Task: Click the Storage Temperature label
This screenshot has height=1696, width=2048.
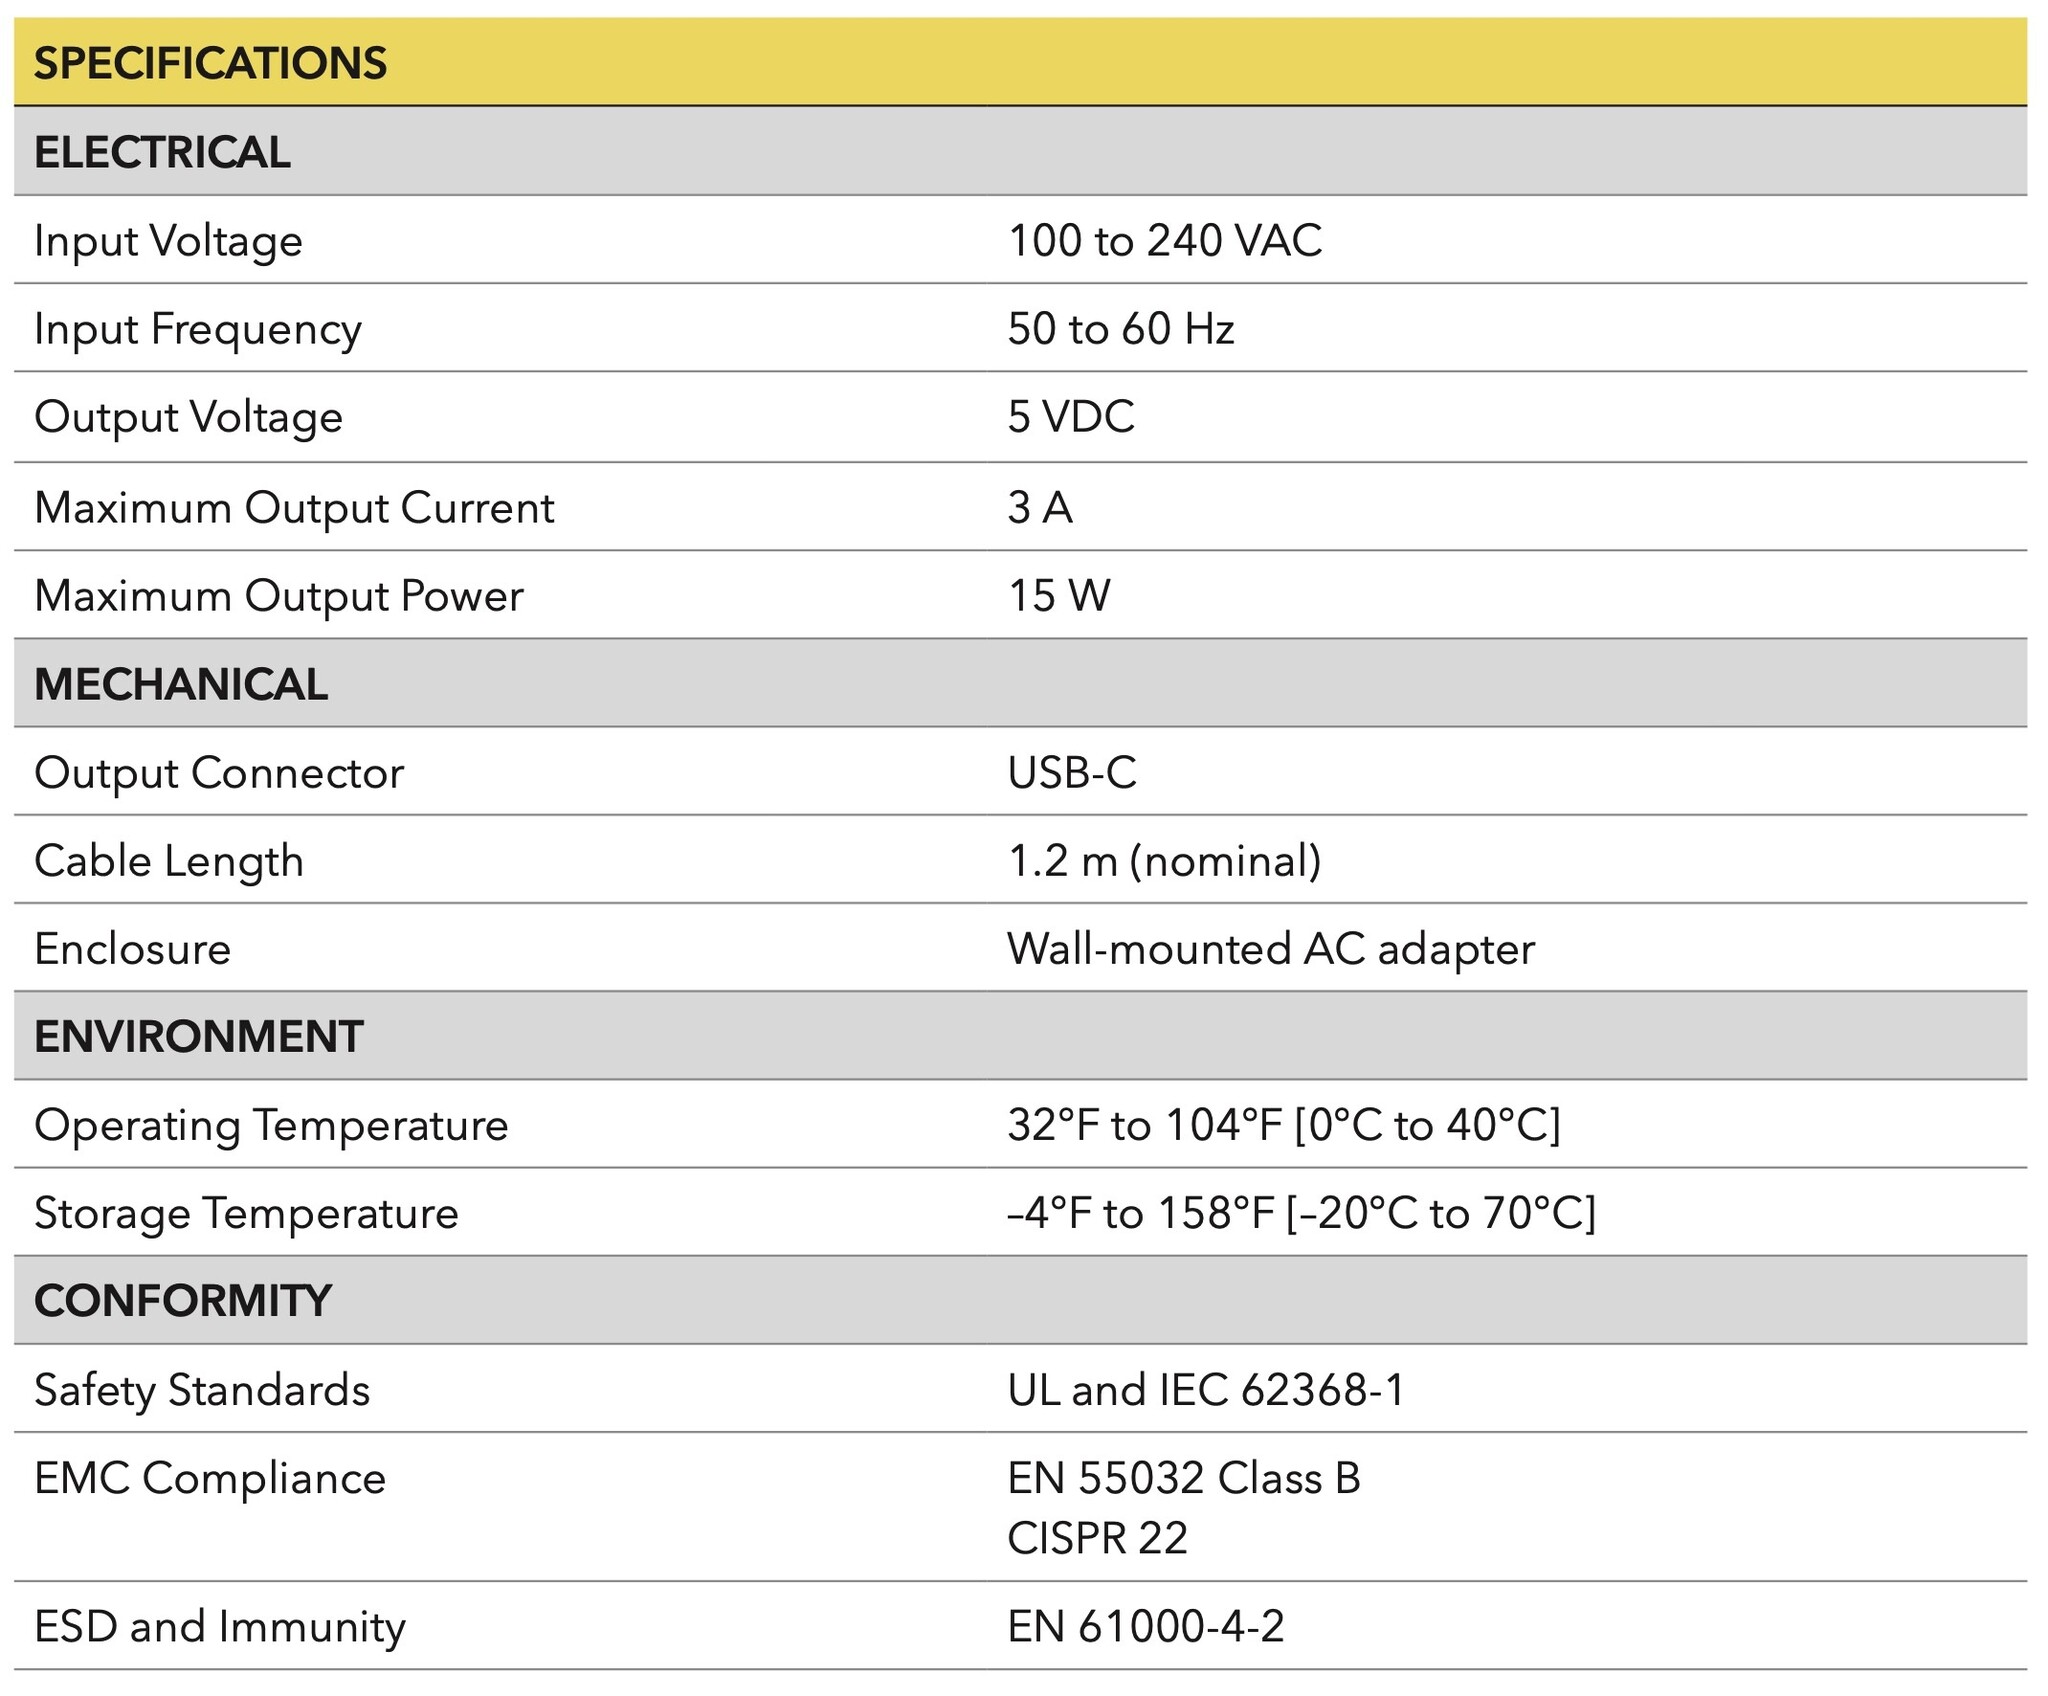Action: coord(246,1213)
